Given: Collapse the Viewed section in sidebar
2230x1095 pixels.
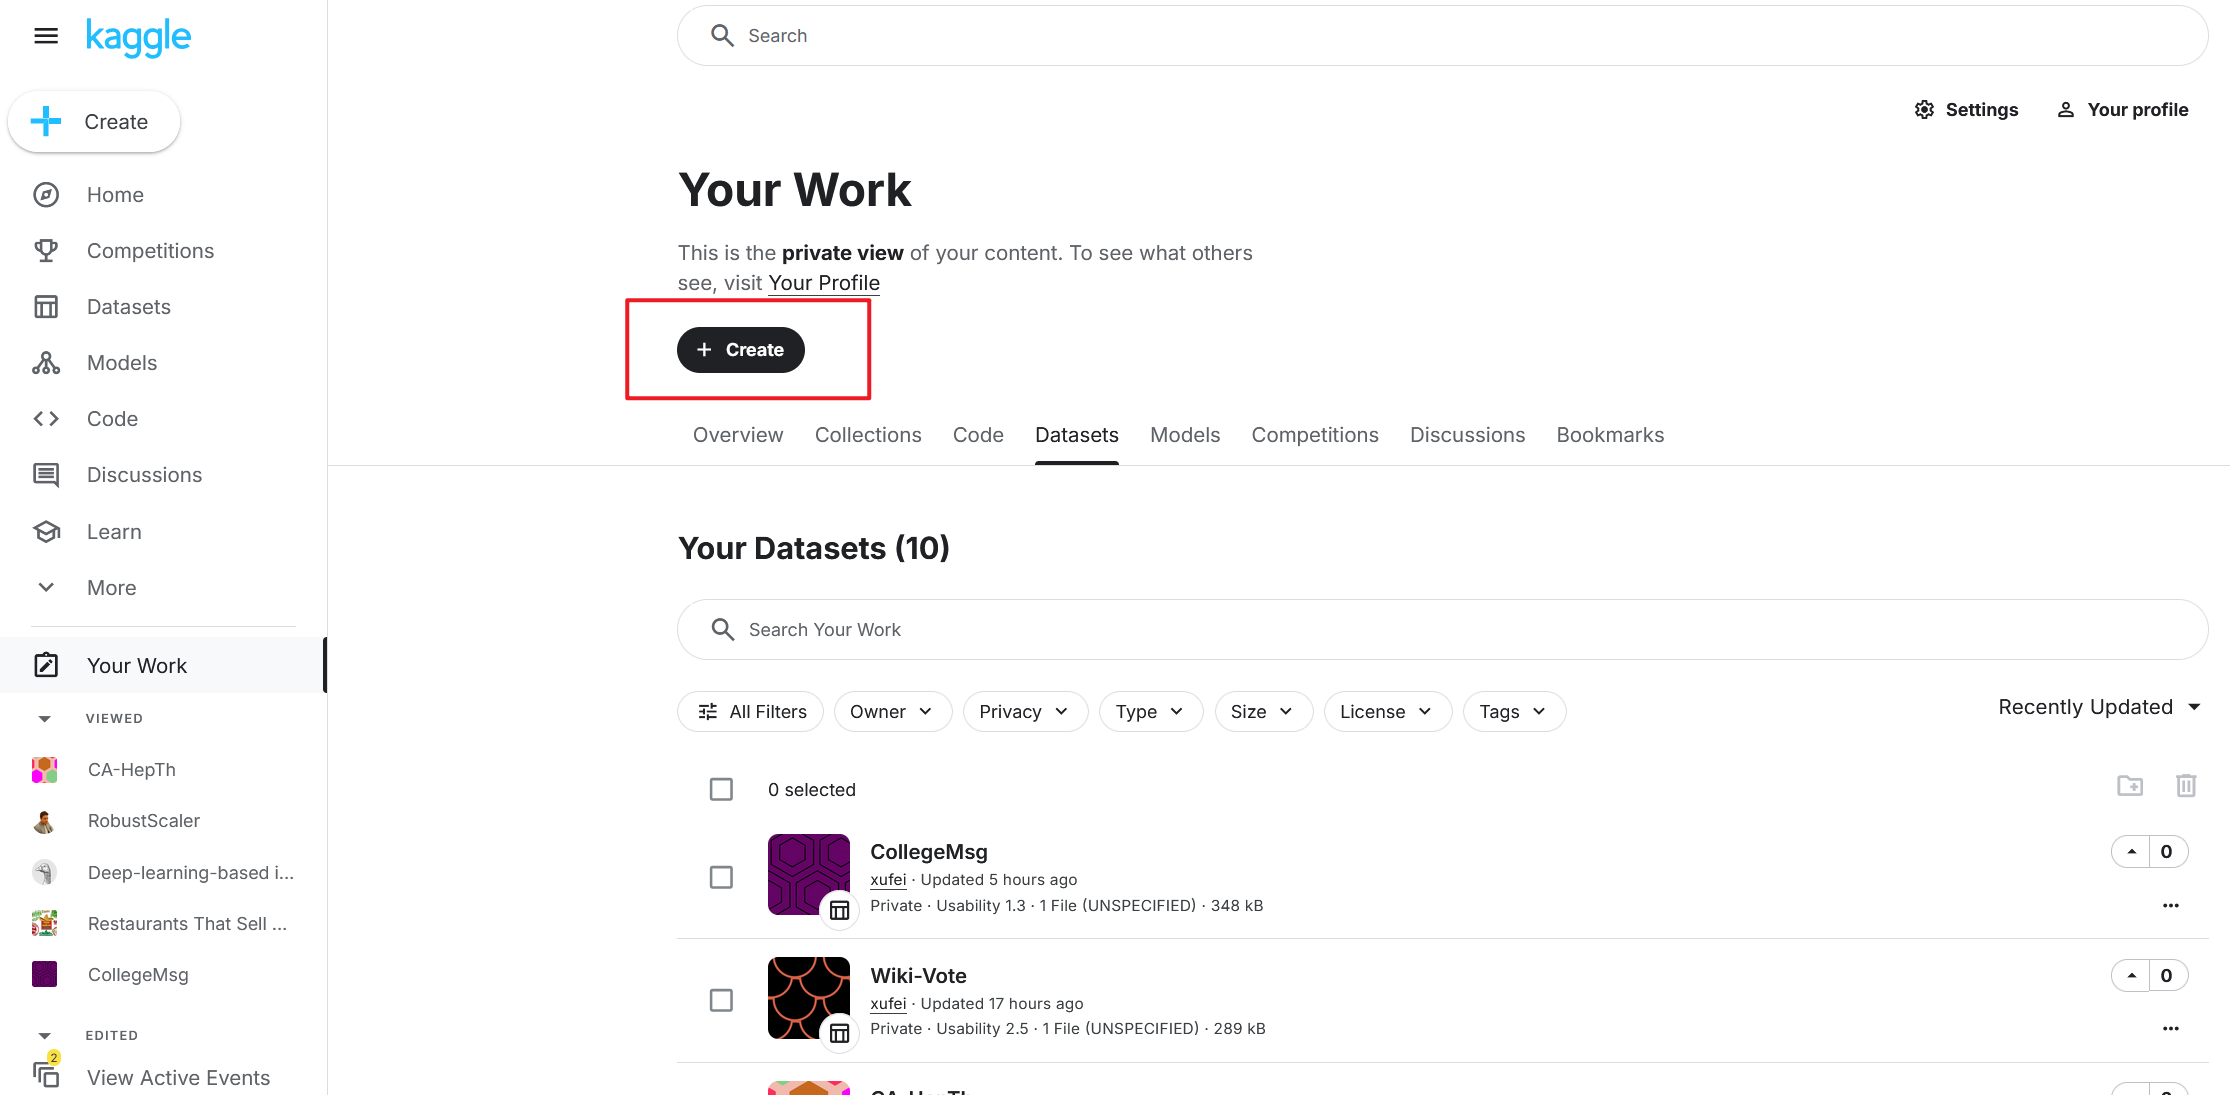Looking at the screenshot, I should point(44,719).
